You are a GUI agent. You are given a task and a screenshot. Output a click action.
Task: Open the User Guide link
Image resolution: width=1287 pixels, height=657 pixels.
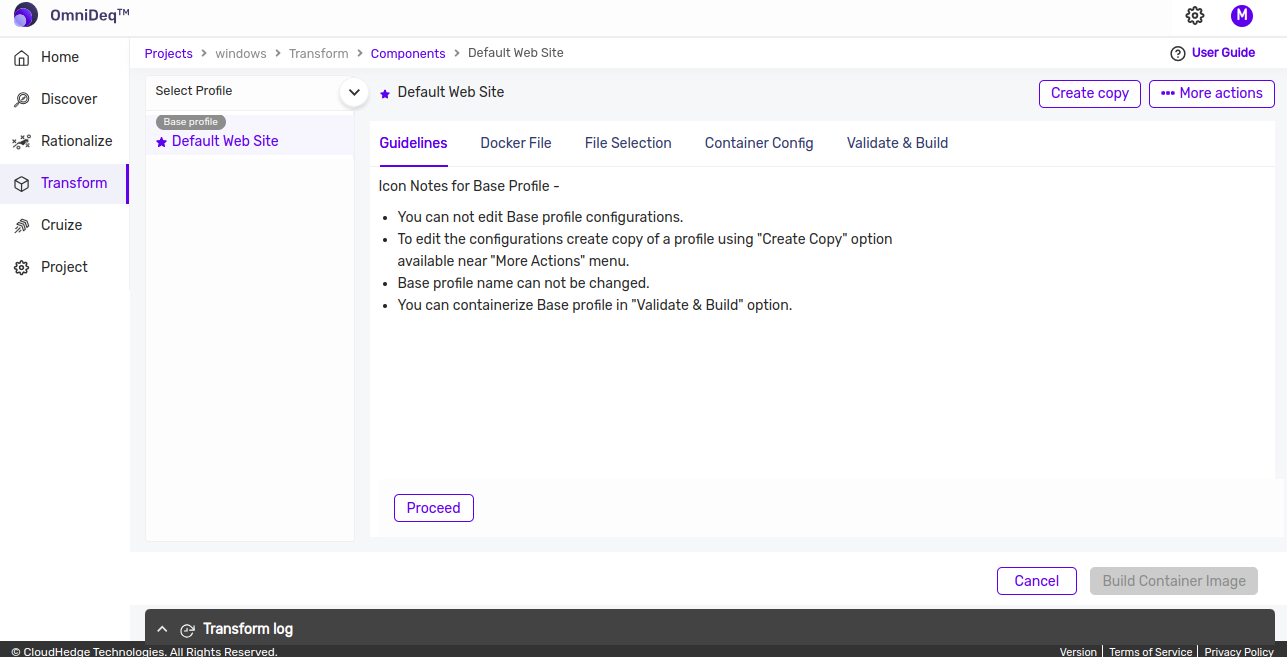tap(1213, 53)
